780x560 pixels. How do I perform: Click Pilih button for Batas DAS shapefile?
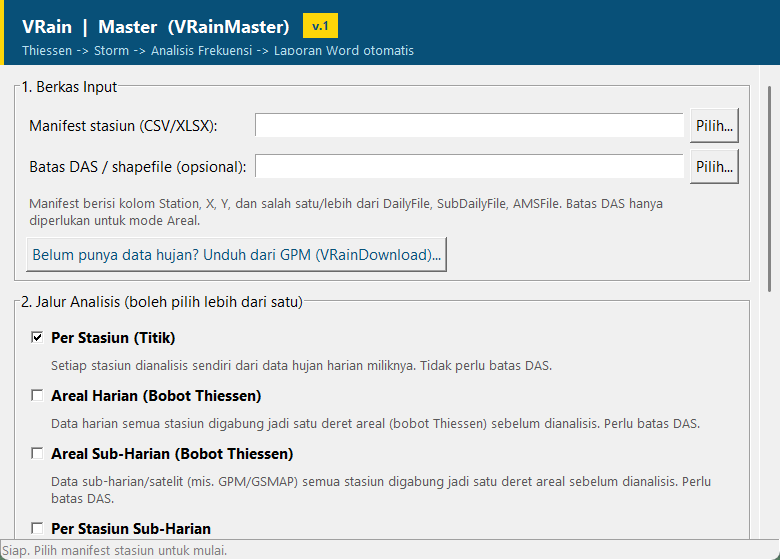[x=714, y=166]
